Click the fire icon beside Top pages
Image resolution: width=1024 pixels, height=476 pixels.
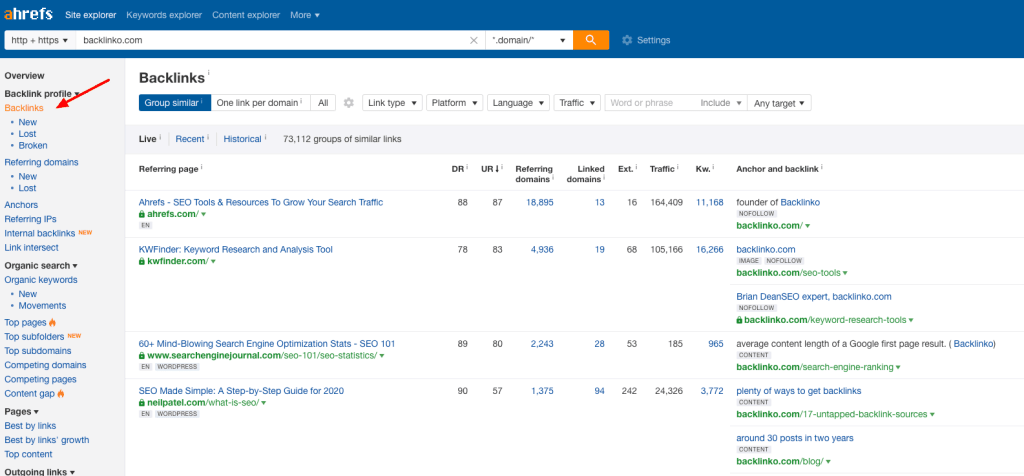53,323
